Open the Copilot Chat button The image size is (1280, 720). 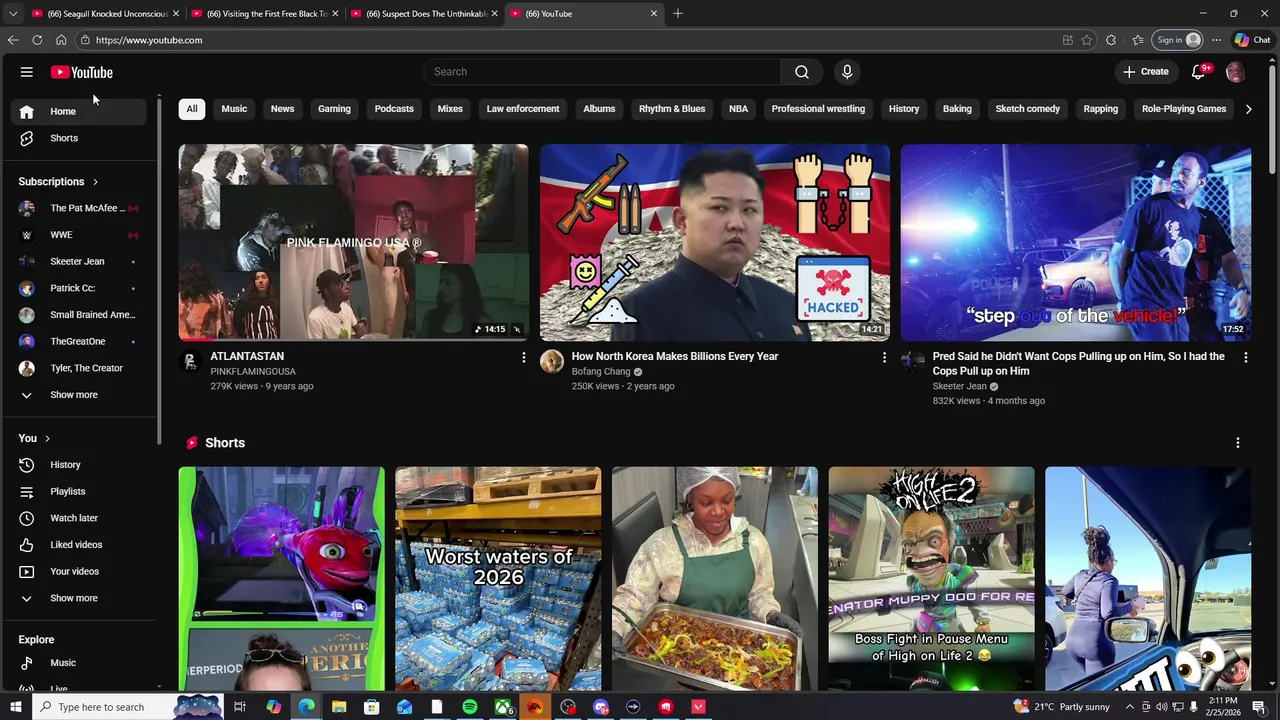[x=1251, y=40]
